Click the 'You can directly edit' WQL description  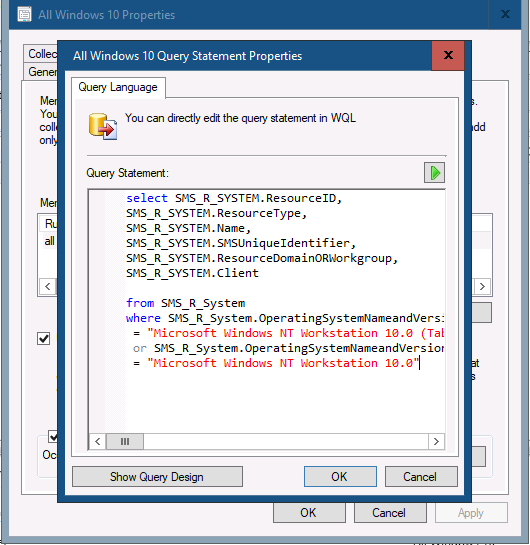pyautogui.click(x=240, y=118)
